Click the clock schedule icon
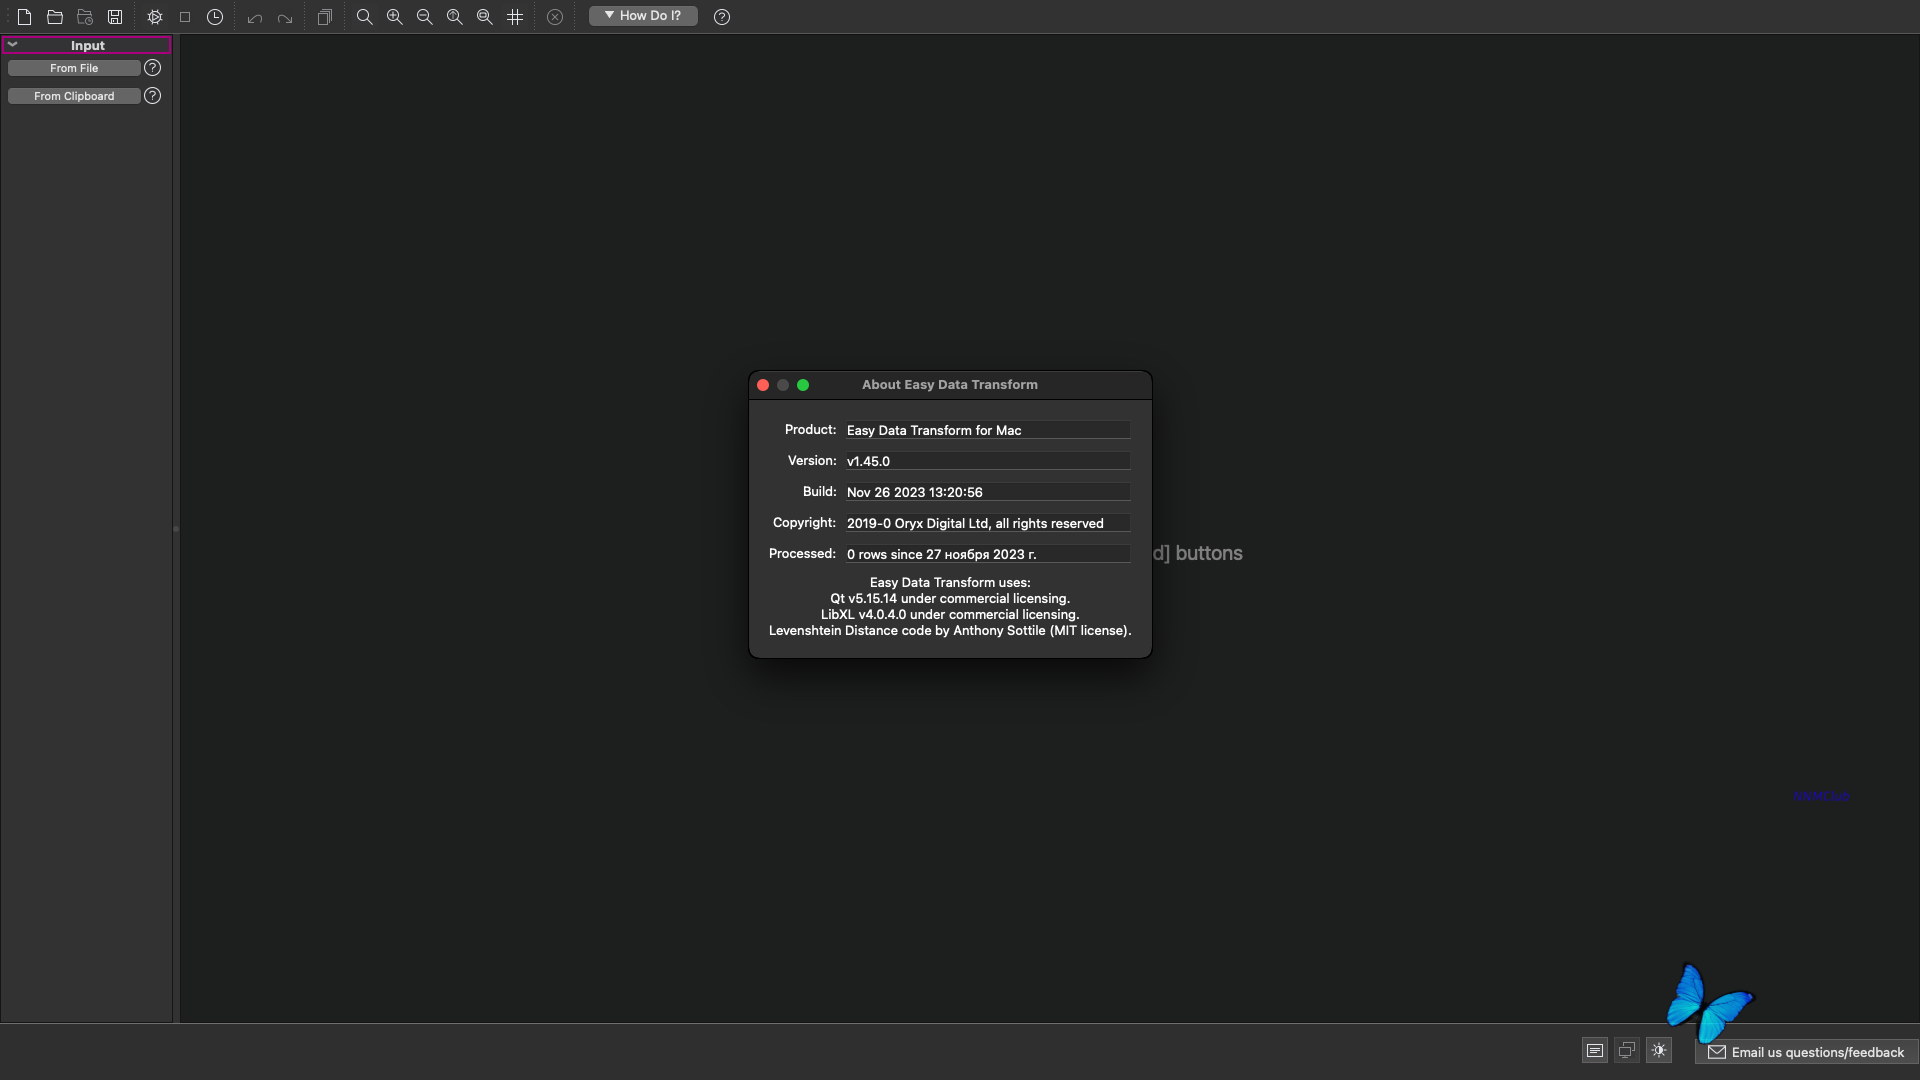This screenshot has width=1920, height=1080. tap(215, 17)
